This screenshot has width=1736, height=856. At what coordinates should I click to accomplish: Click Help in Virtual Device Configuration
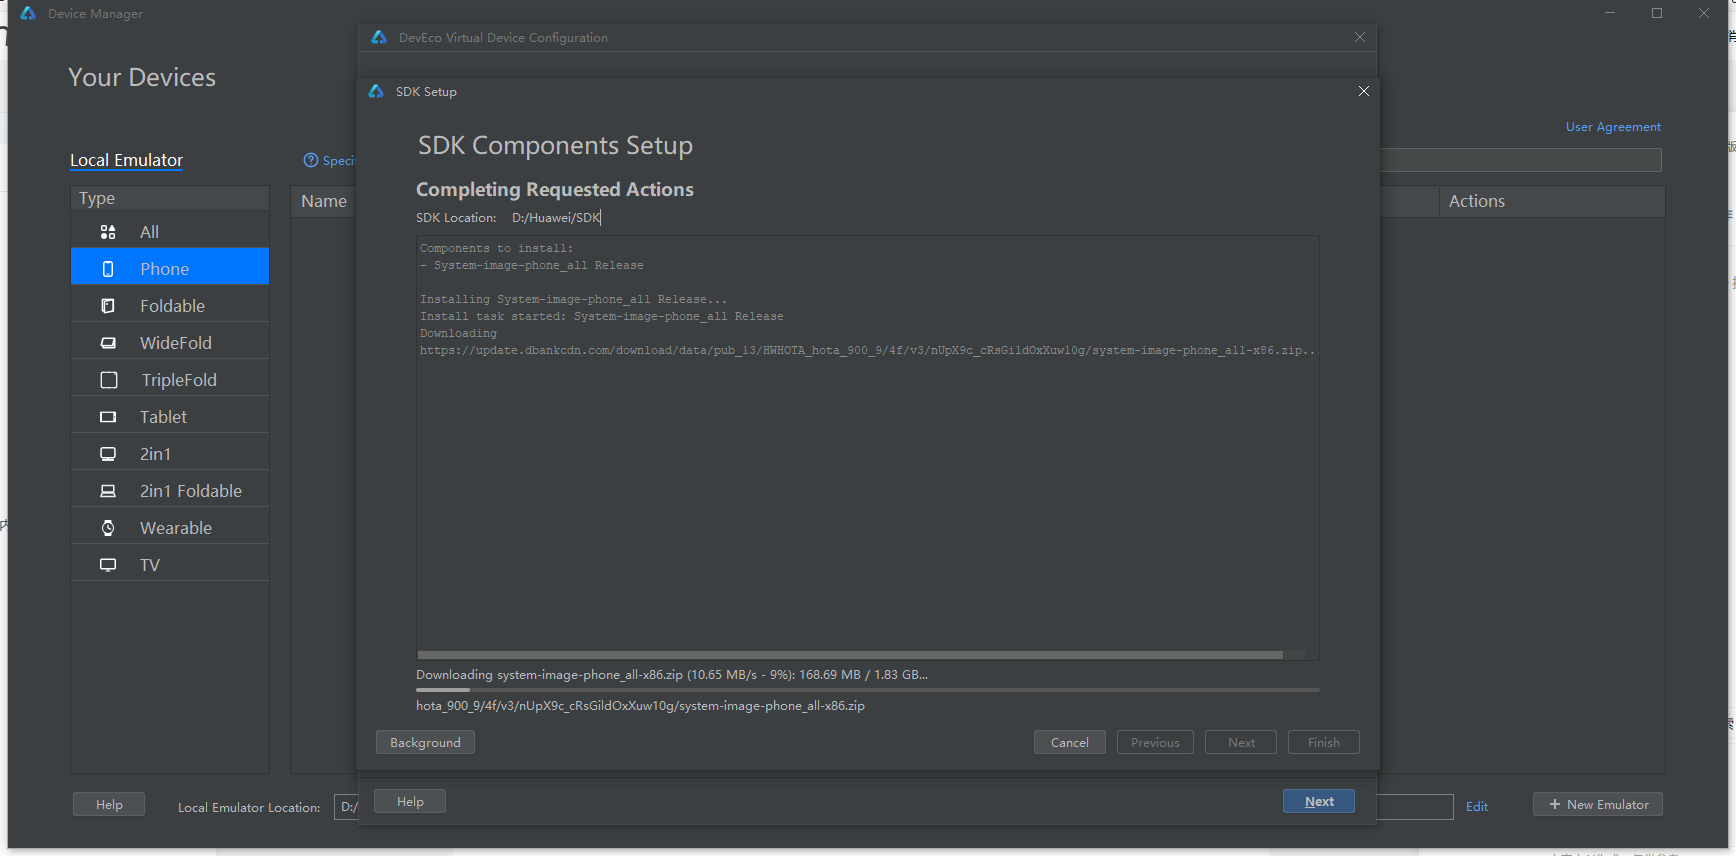pos(410,801)
